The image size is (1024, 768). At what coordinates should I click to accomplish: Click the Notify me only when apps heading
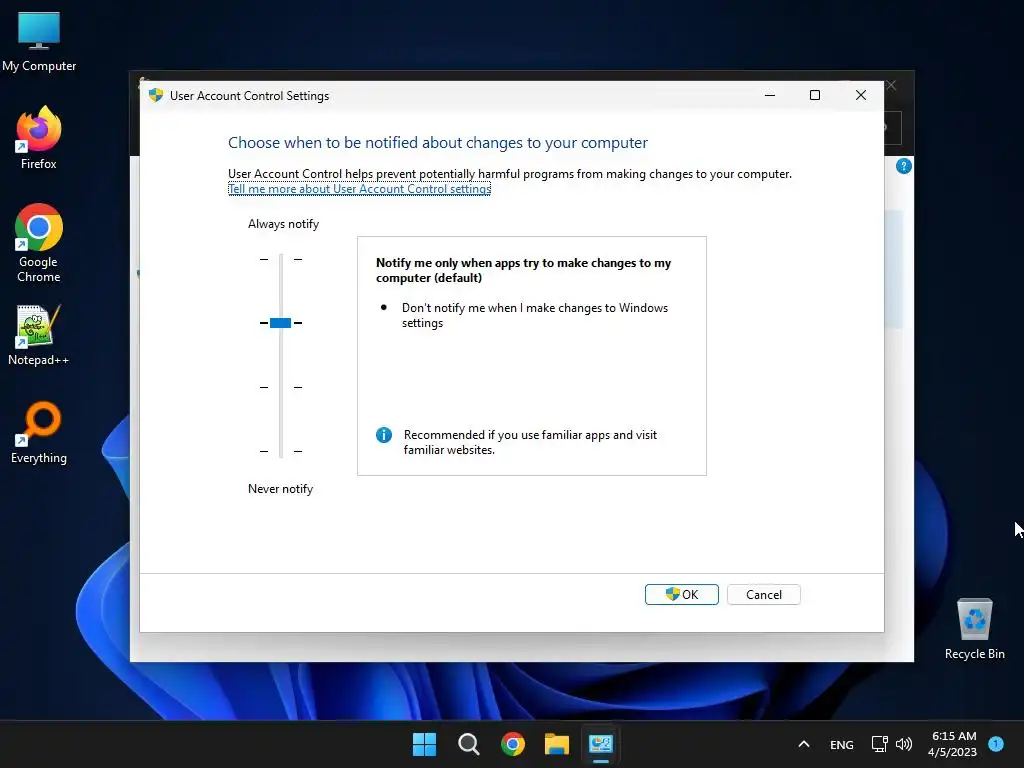(x=523, y=270)
